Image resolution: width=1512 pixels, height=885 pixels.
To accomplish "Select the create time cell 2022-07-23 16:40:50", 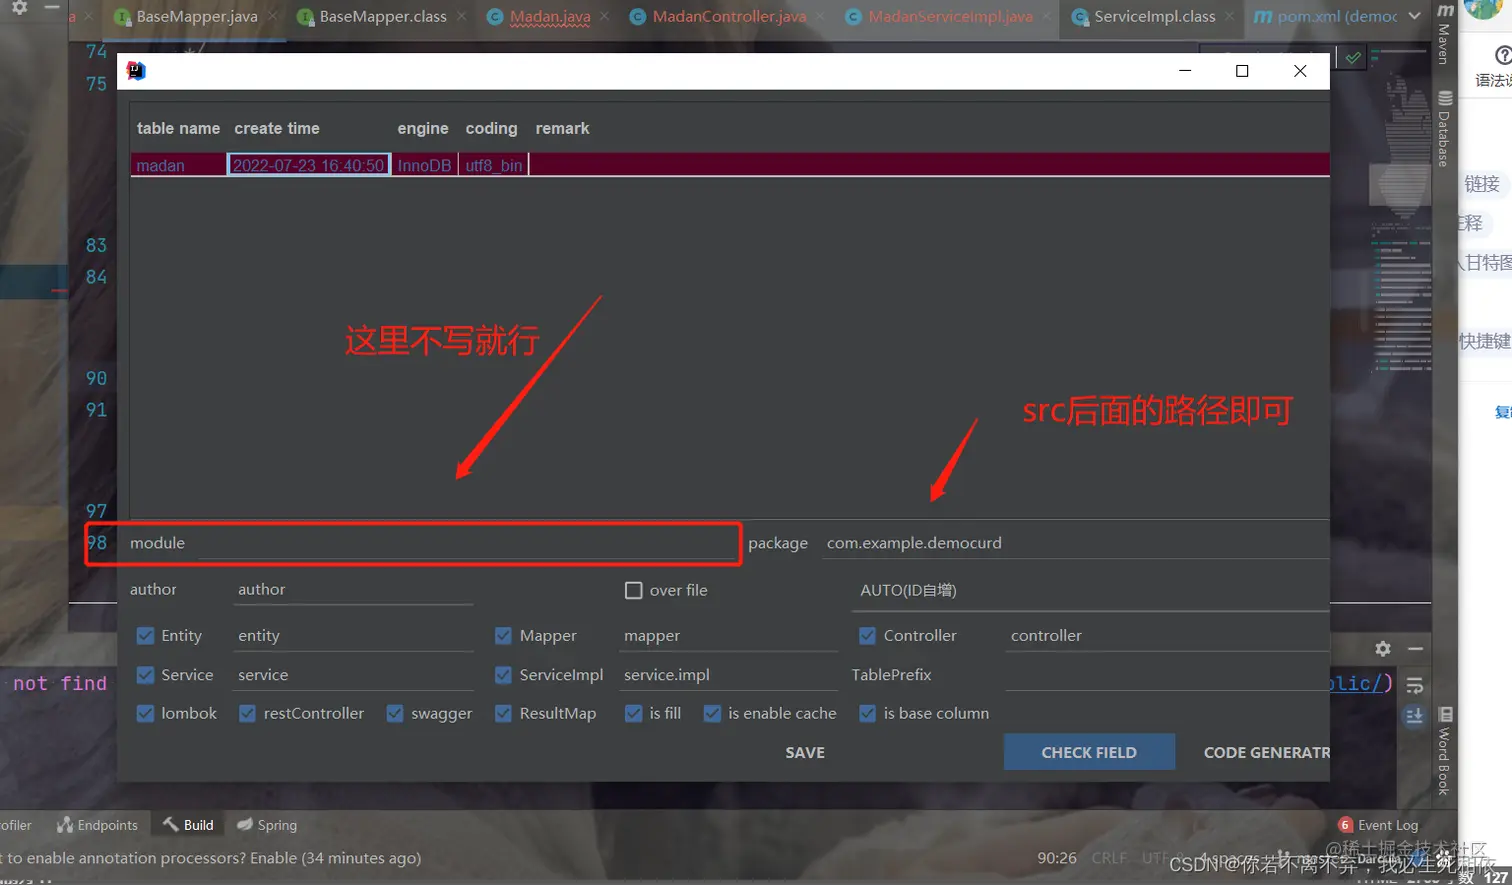I will (x=308, y=165).
